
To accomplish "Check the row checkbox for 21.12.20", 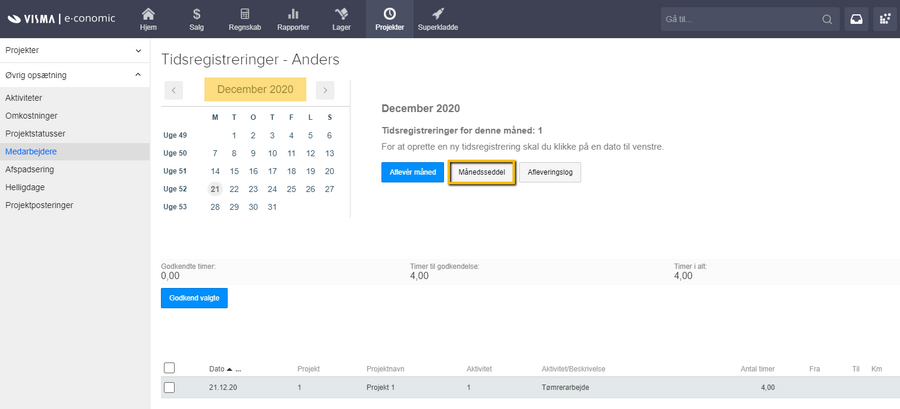I will tap(169, 387).
